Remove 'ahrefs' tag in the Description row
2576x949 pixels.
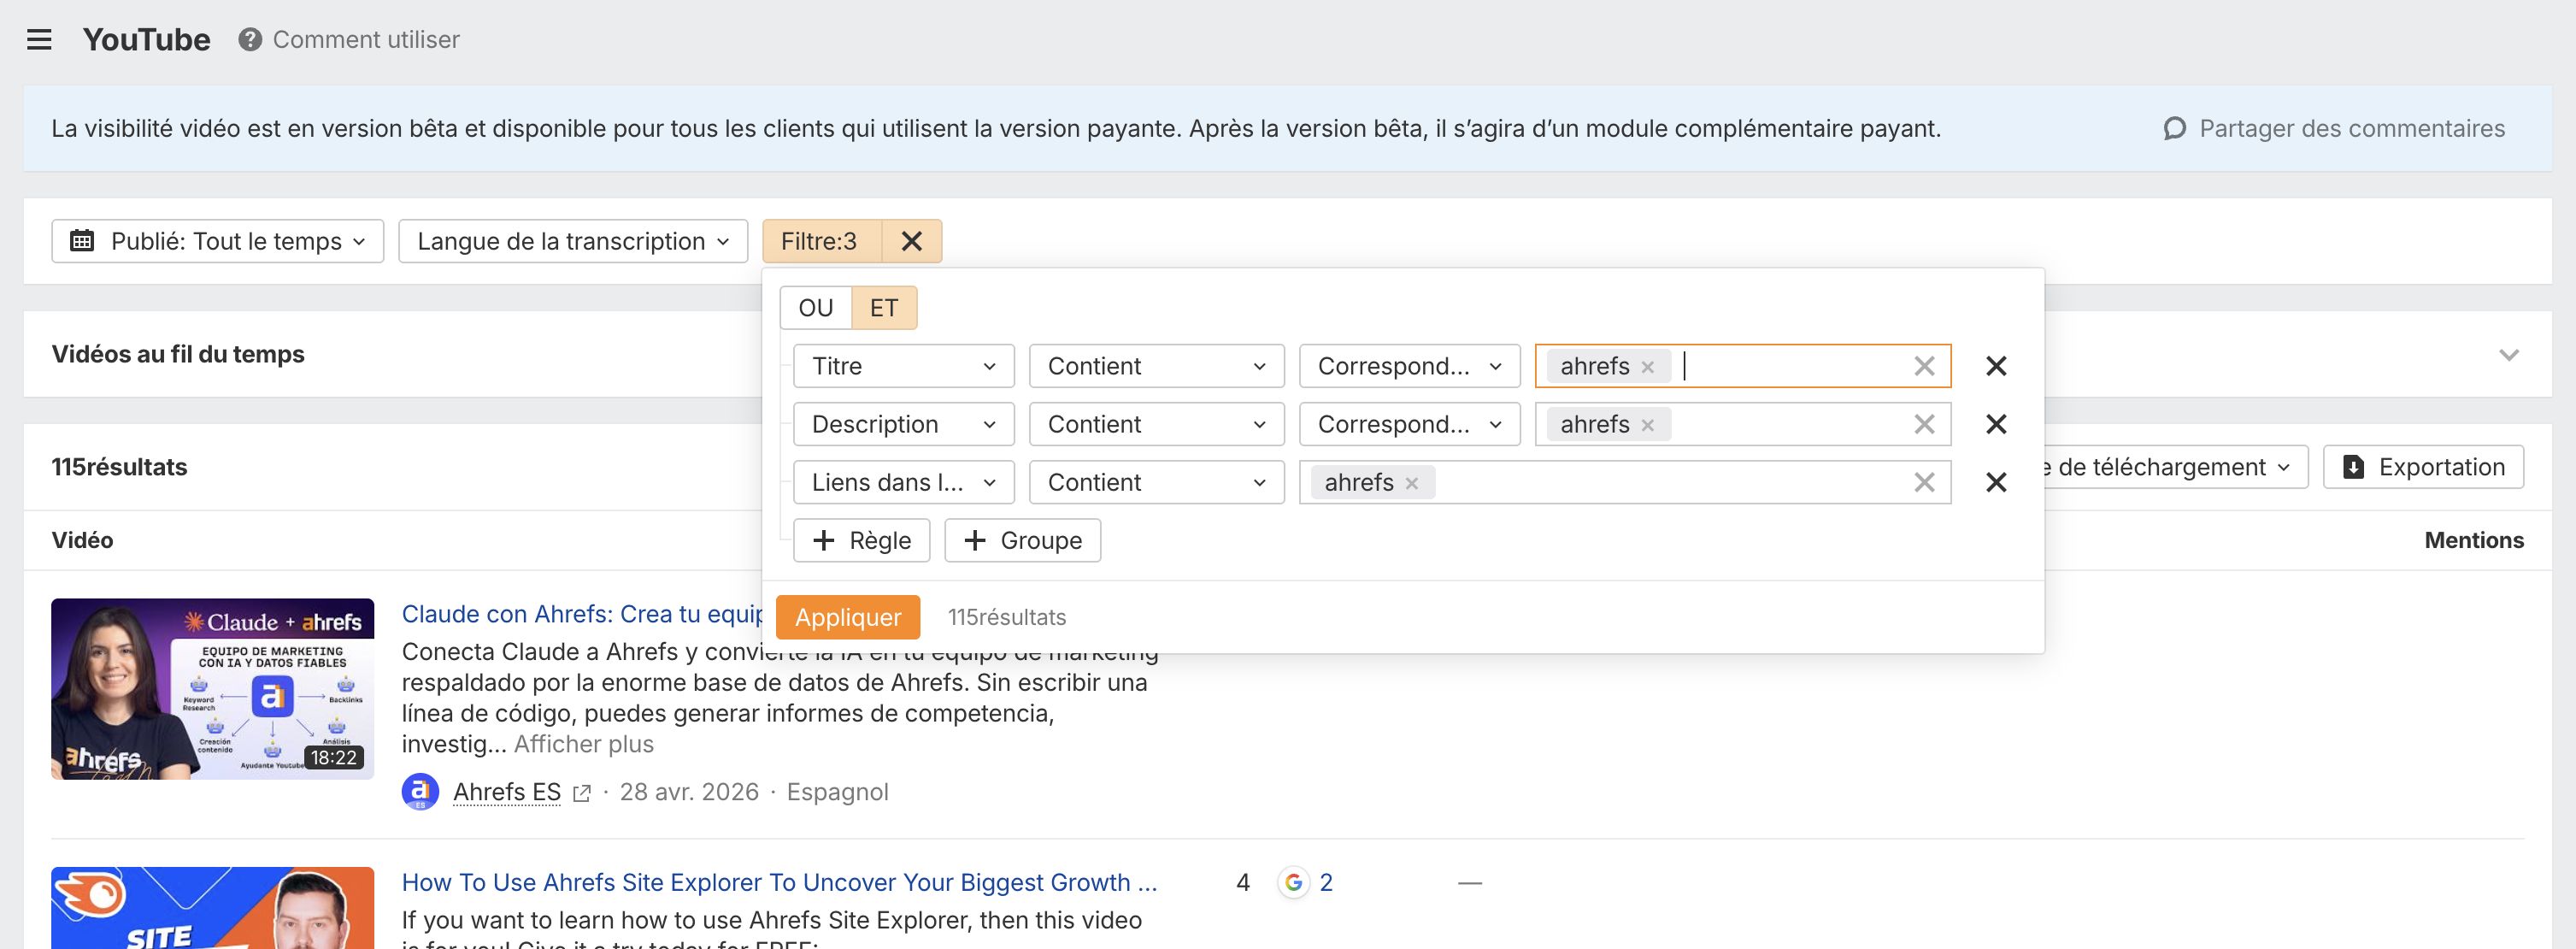1648,425
